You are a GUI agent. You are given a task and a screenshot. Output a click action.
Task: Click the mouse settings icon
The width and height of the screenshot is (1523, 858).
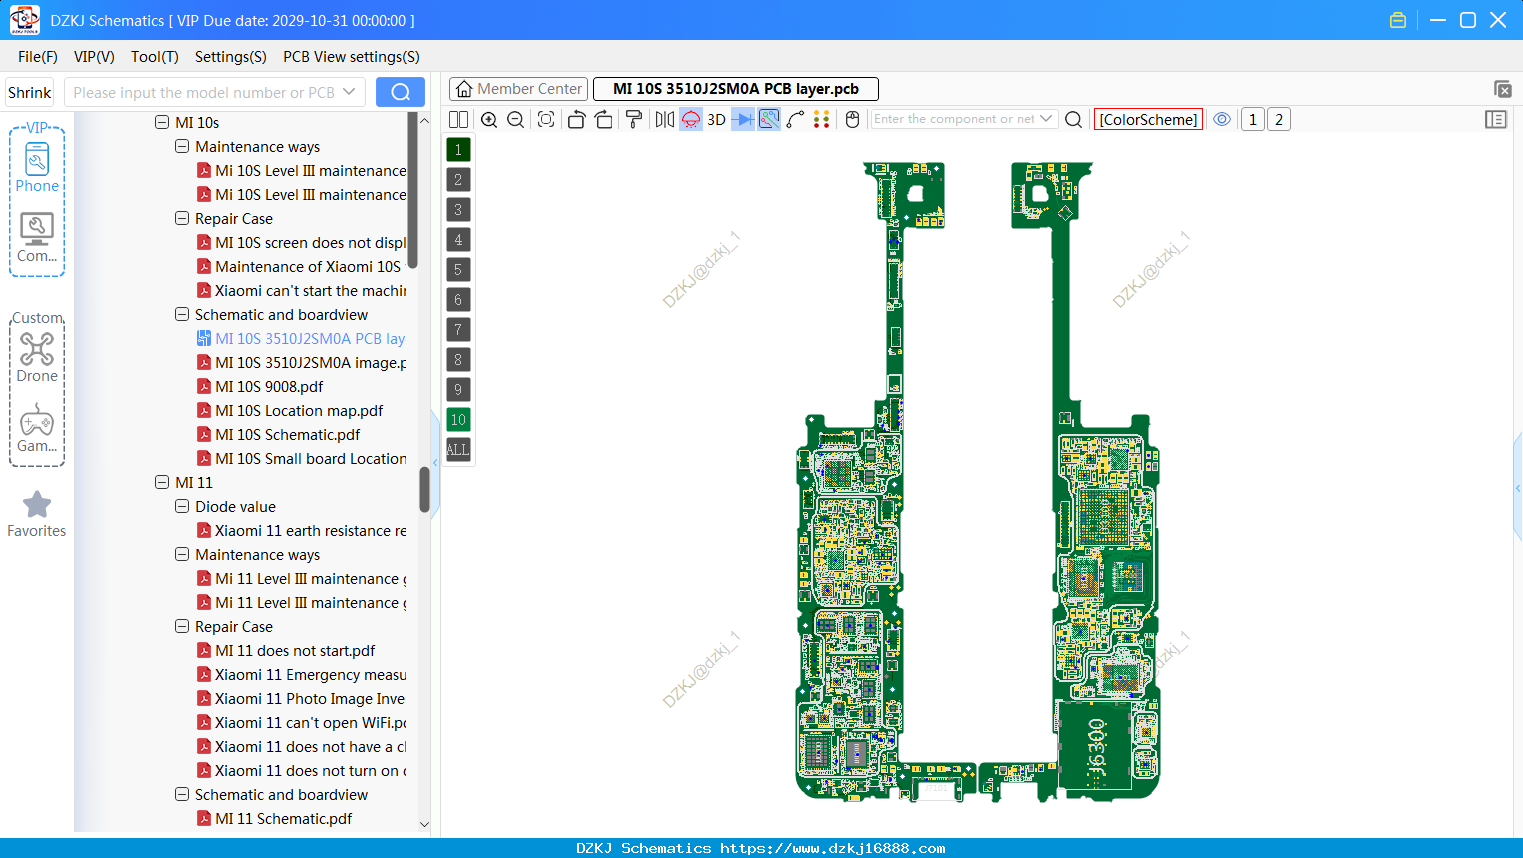click(852, 119)
